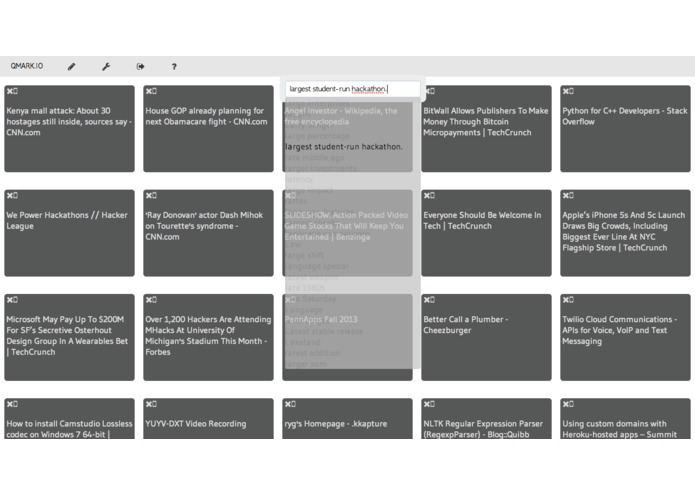Remove ryg's Homepage .kkapture card via X
The height and width of the screenshot is (494, 695).
(288, 404)
